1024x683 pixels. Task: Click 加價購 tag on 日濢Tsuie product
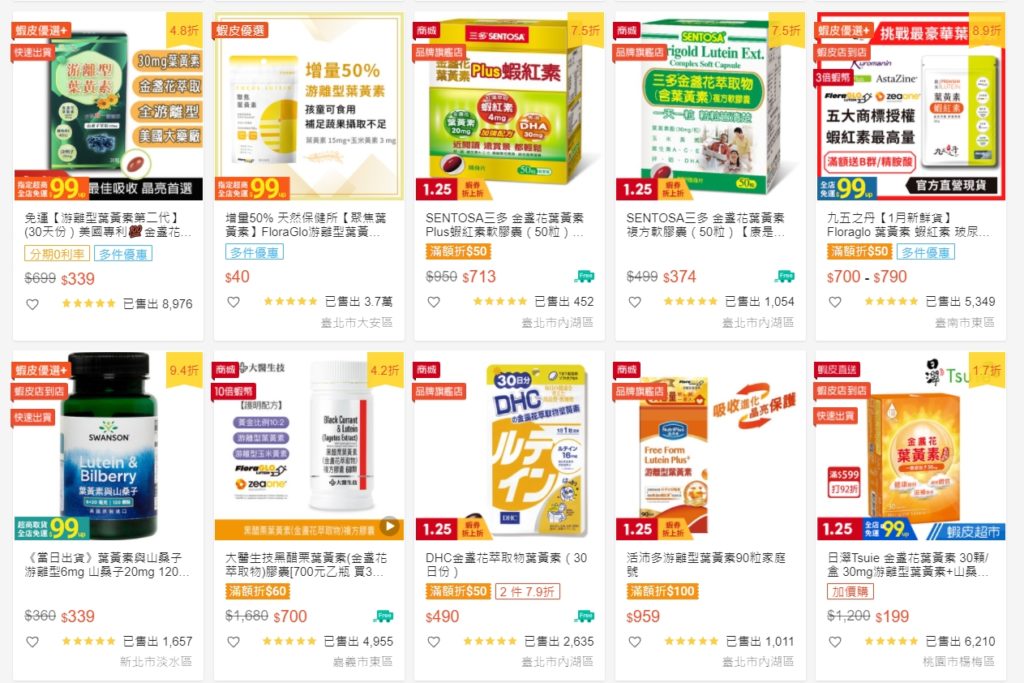(852, 592)
